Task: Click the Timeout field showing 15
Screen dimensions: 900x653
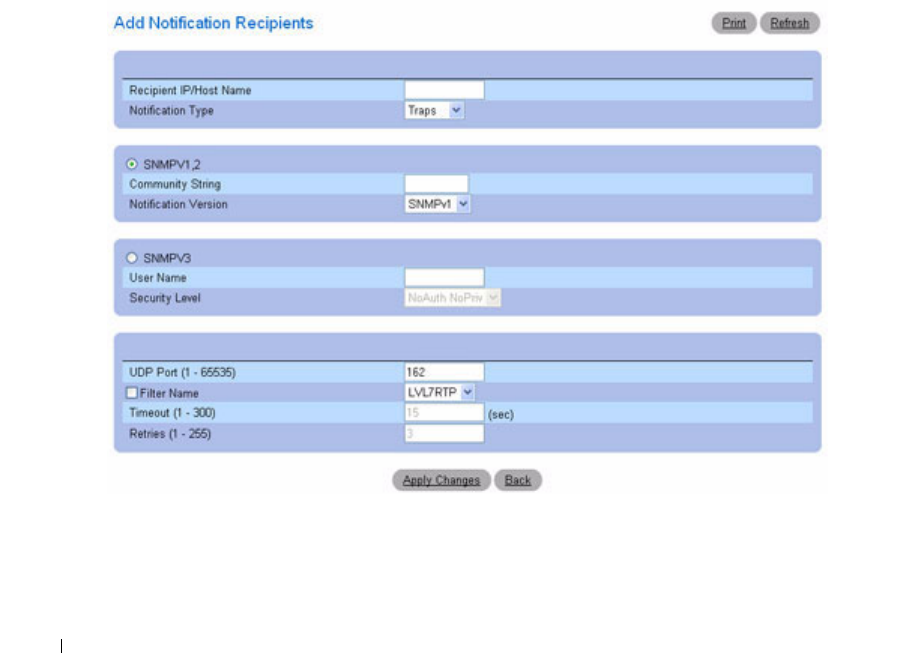Action: (444, 413)
